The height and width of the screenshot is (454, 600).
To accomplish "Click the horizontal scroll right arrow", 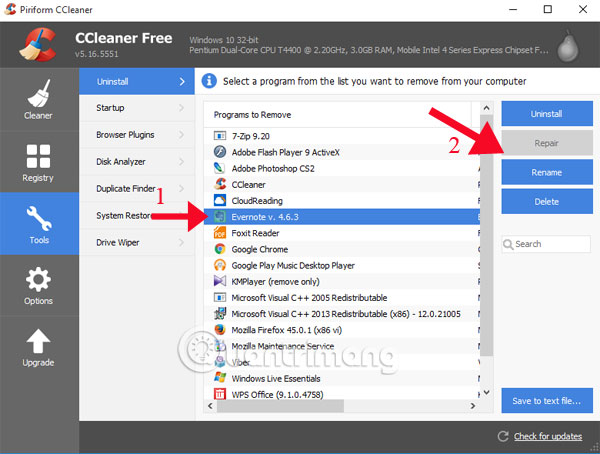I will point(473,406).
